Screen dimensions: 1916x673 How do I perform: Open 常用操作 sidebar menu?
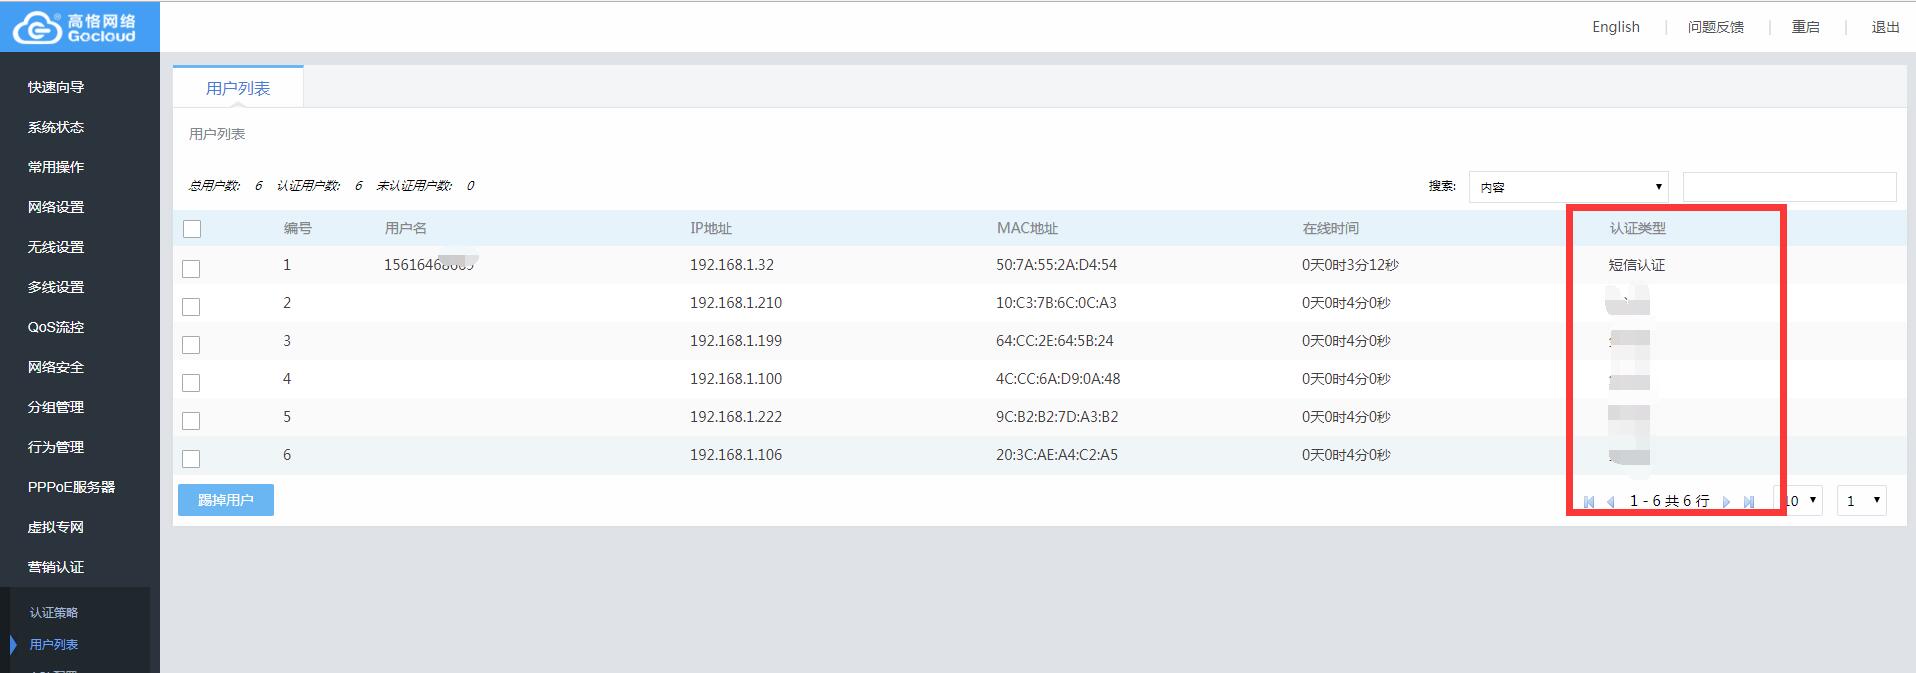pos(56,167)
